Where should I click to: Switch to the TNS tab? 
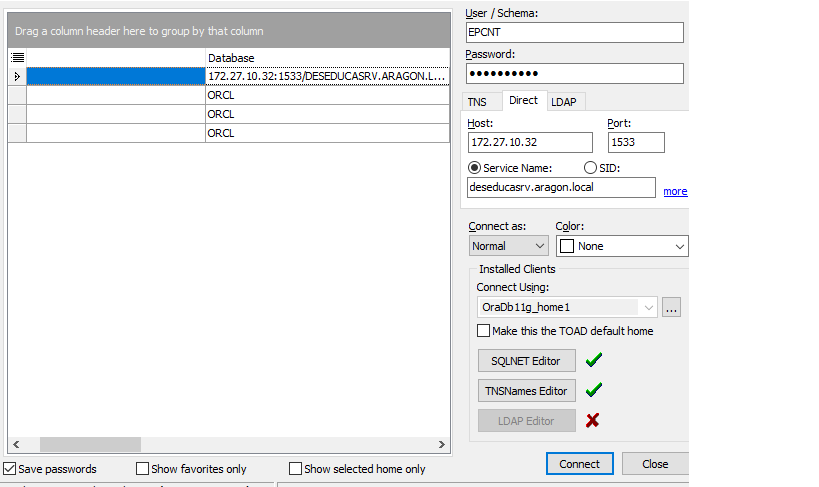[480, 102]
